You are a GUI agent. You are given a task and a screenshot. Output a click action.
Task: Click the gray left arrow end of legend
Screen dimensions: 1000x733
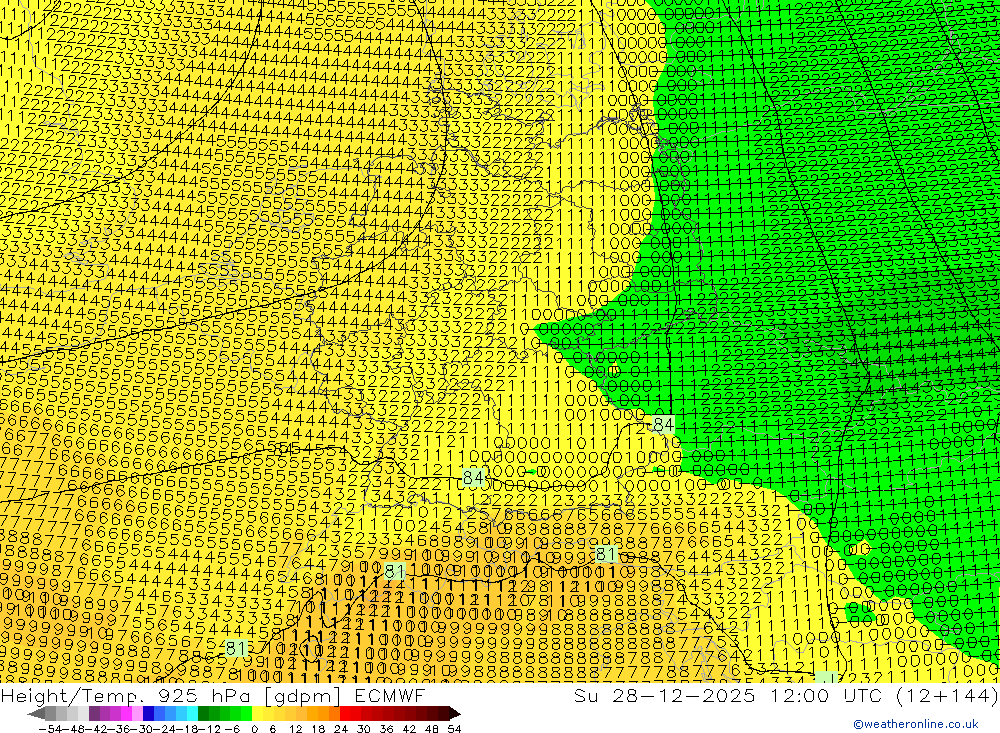coord(36,713)
